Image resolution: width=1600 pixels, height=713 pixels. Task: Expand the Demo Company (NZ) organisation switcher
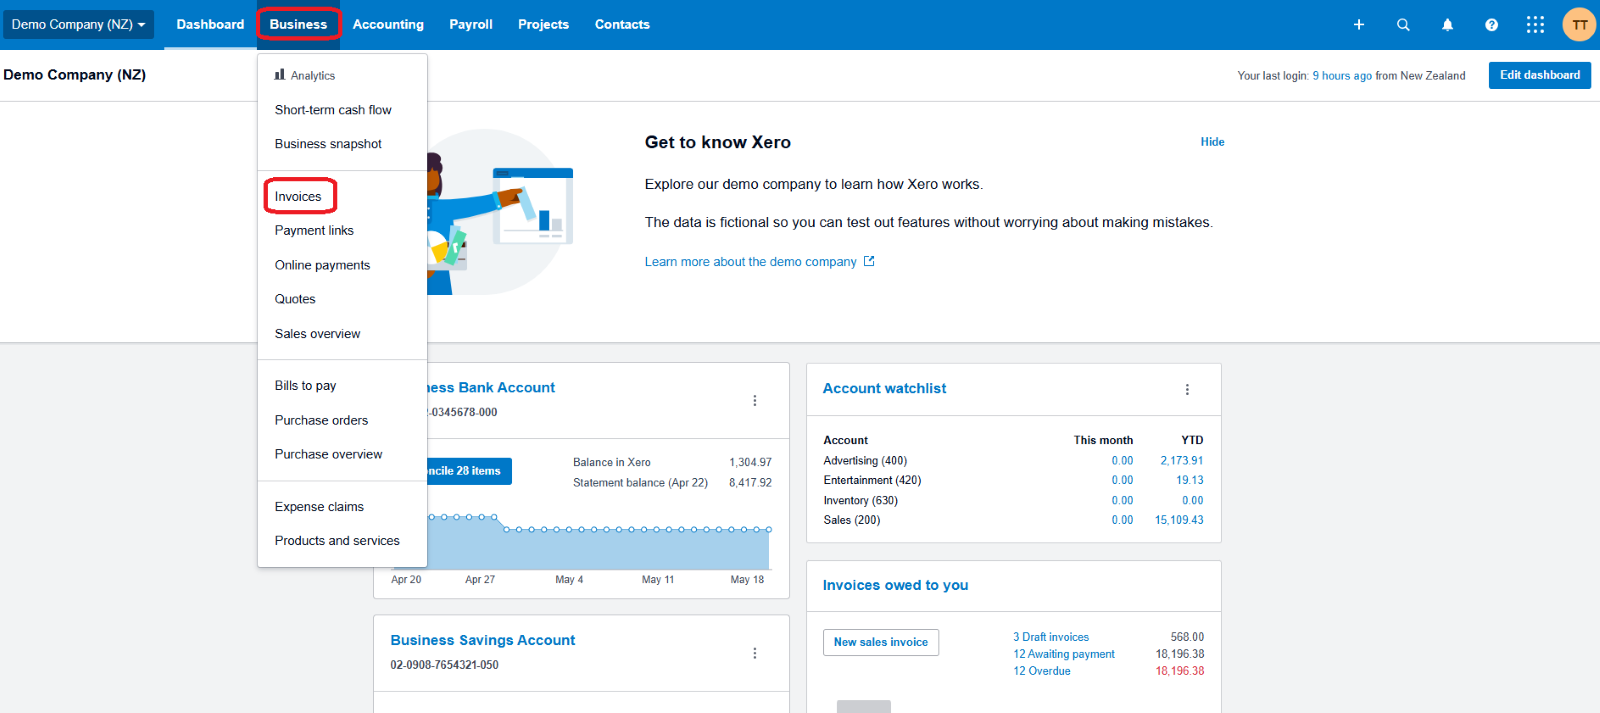(78, 25)
